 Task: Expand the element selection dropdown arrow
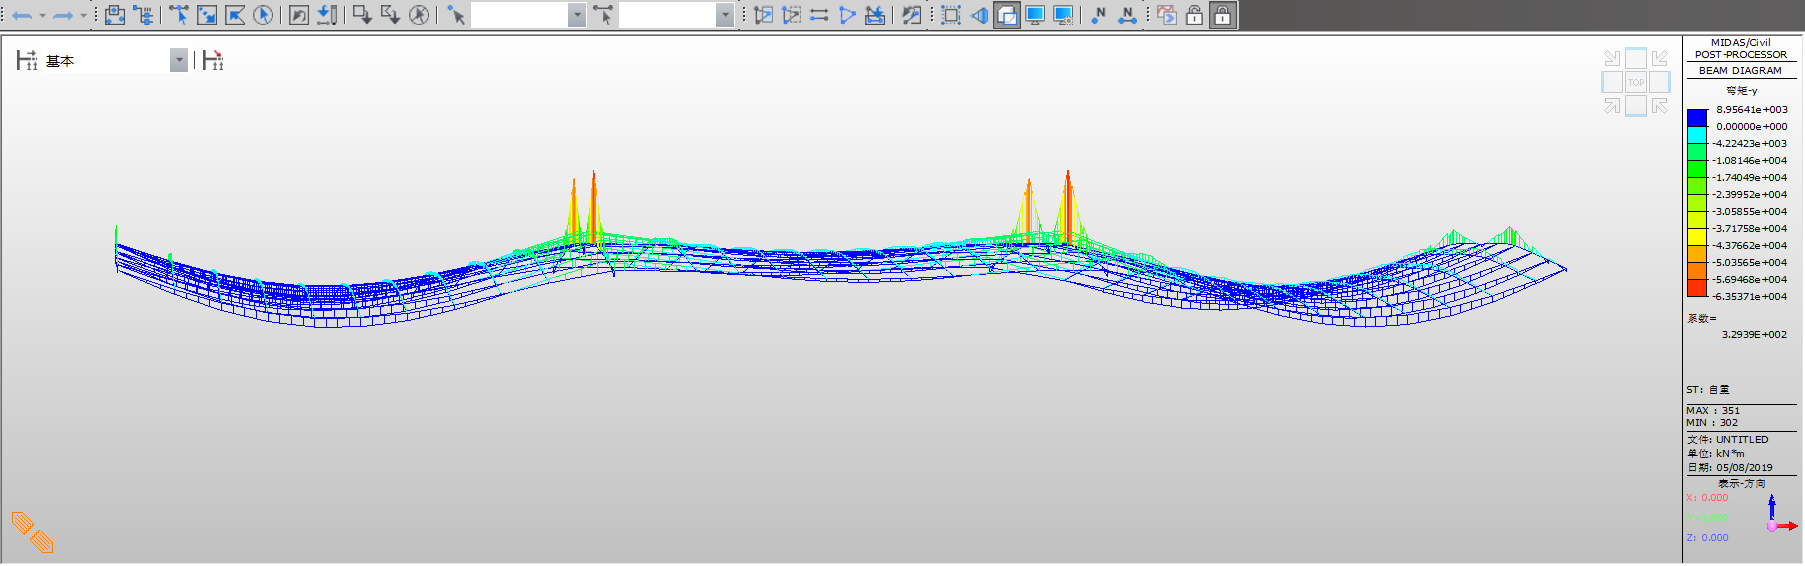pos(725,15)
